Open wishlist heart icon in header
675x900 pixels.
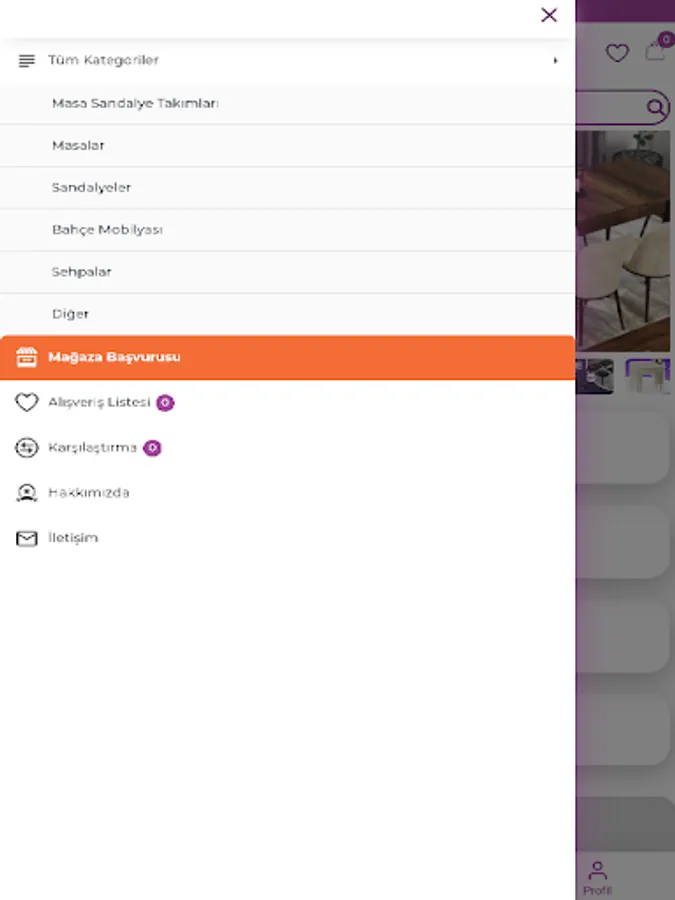[x=618, y=53]
